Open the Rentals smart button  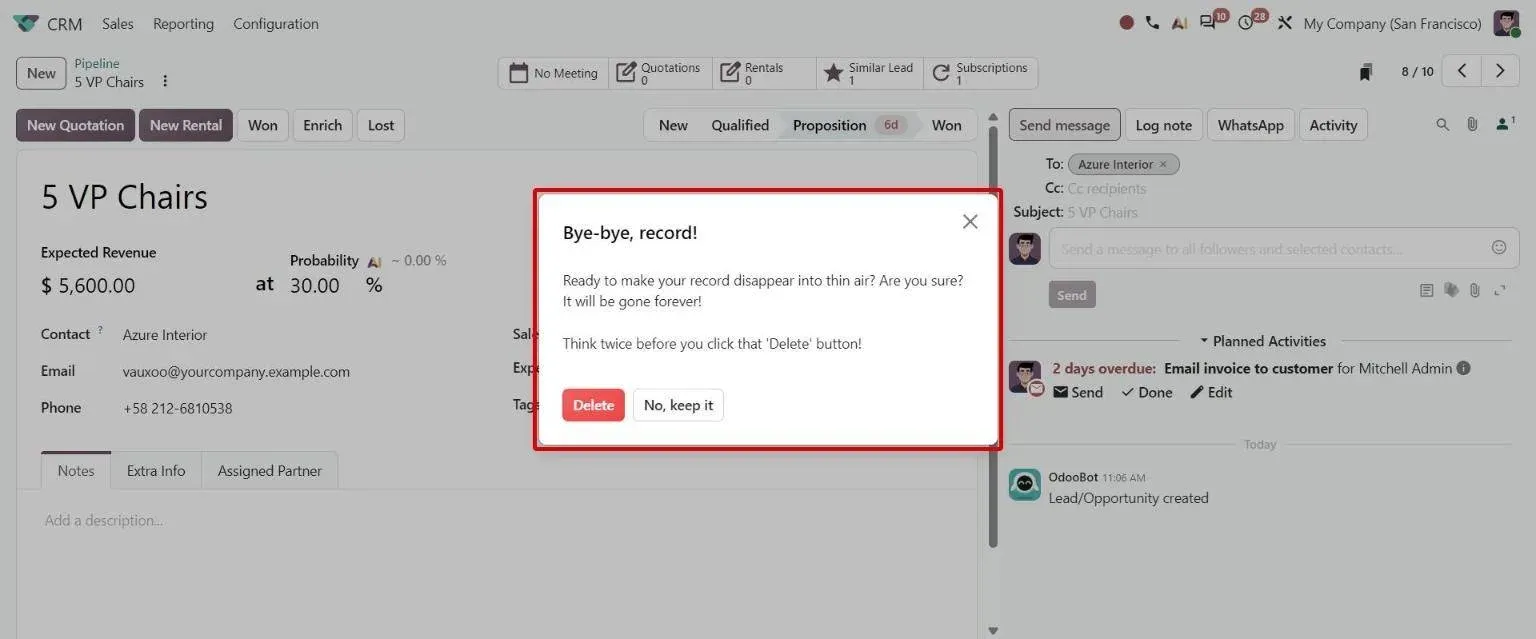(765, 73)
